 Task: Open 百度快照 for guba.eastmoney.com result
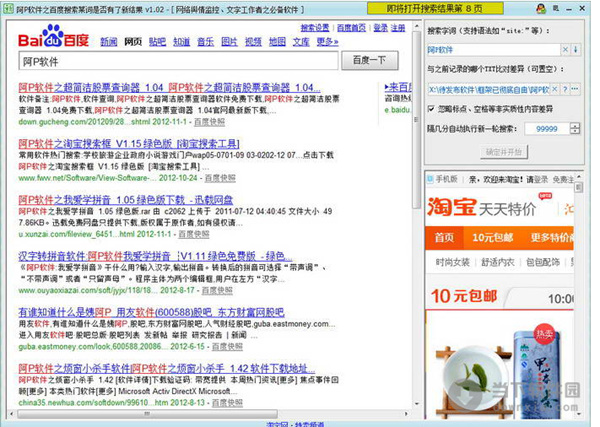(x=227, y=347)
